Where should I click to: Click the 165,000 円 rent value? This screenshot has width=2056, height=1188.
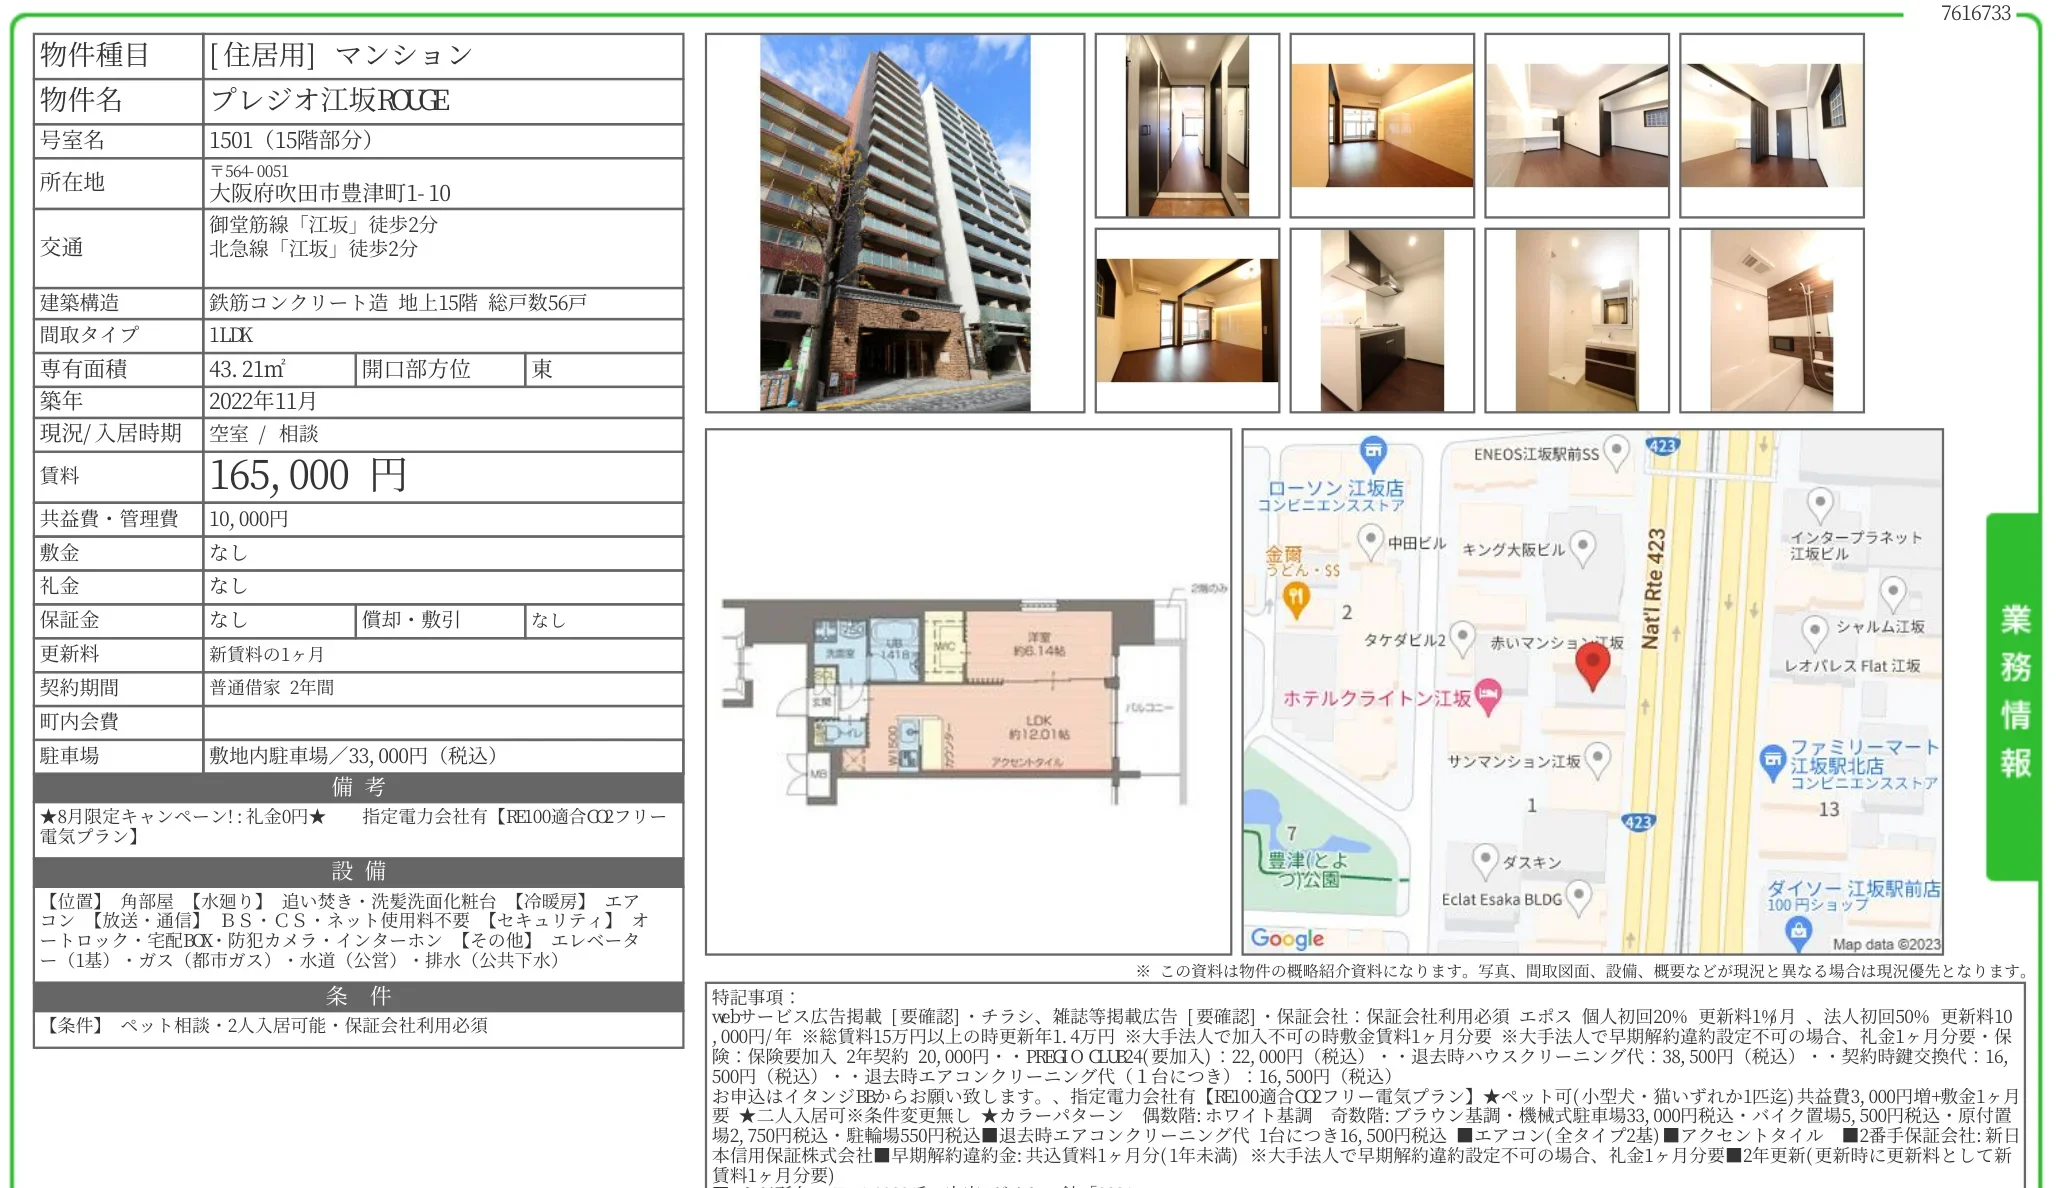(307, 476)
